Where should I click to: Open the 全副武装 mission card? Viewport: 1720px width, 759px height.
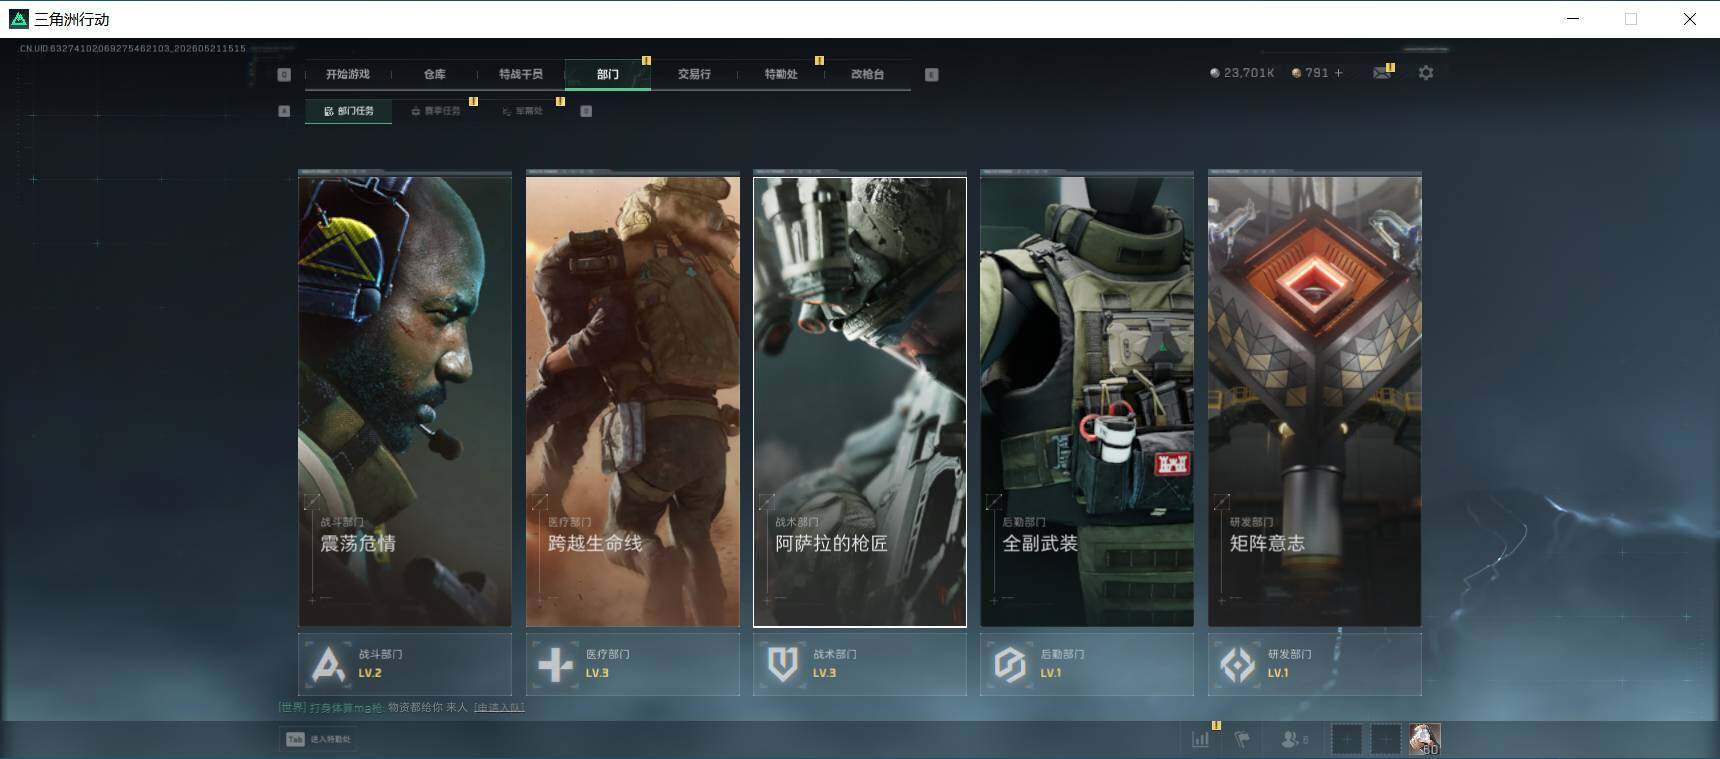pyautogui.click(x=1087, y=402)
